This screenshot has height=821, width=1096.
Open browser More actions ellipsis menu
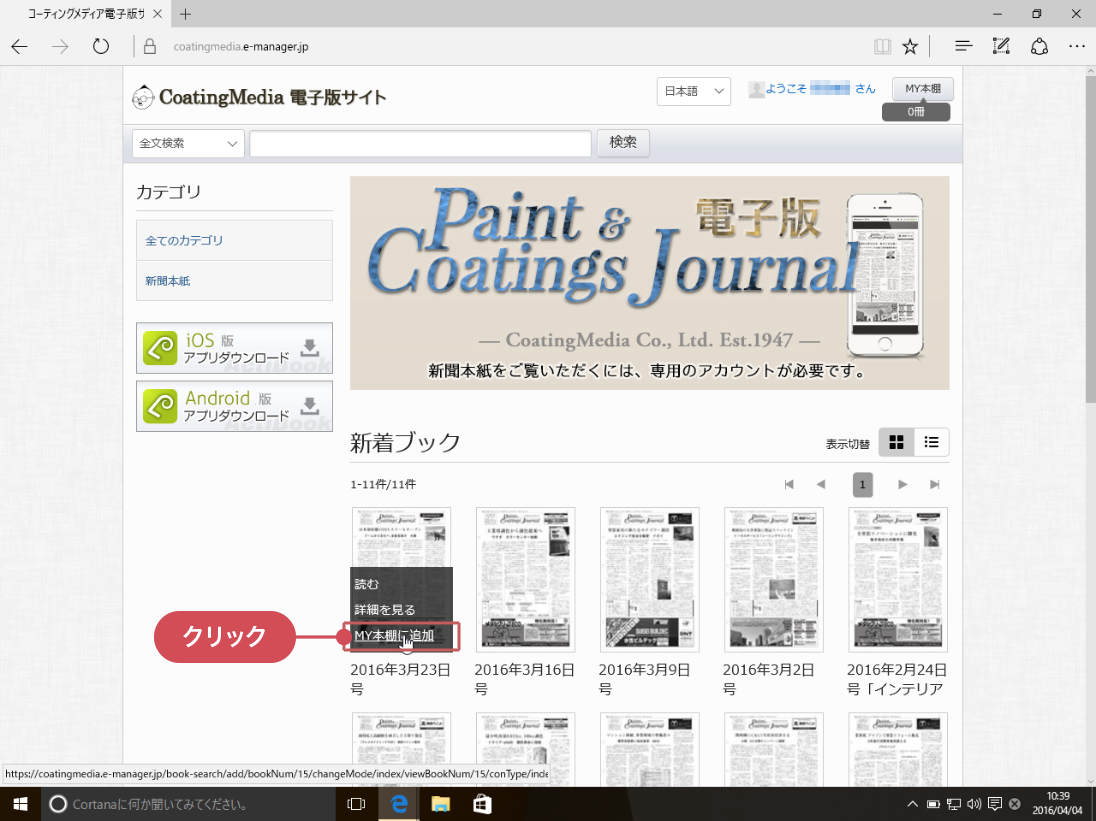(x=1076, y=46)
